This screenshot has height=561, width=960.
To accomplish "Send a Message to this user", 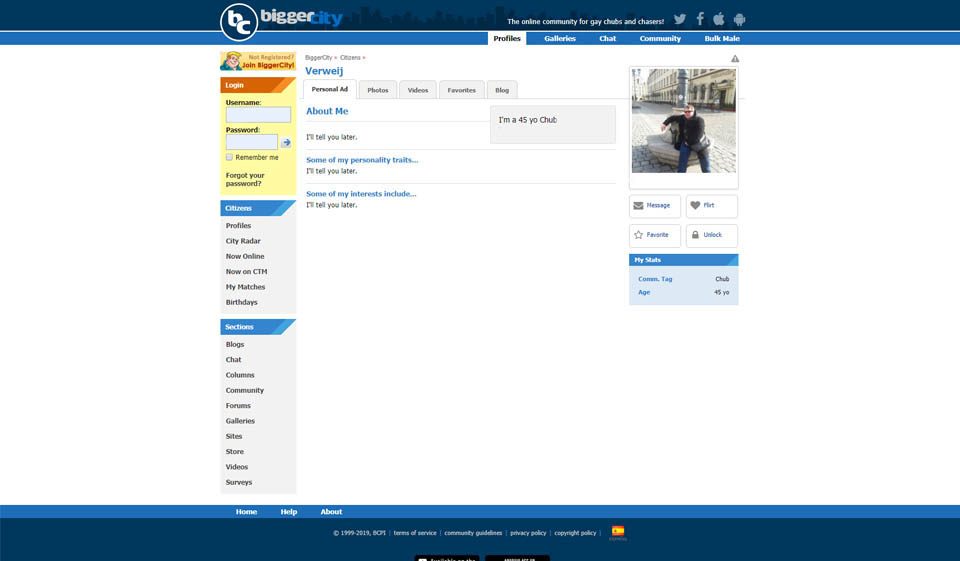I will (655, 206).
